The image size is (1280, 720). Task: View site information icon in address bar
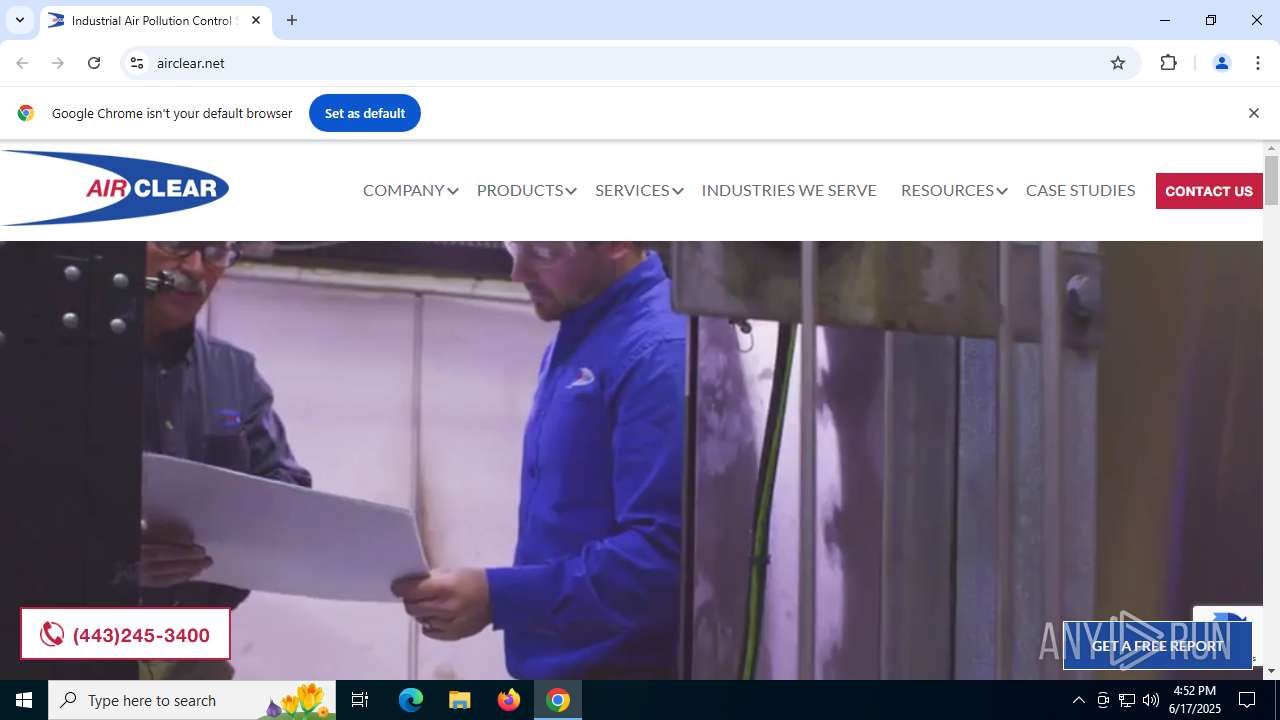click(138, 63)
